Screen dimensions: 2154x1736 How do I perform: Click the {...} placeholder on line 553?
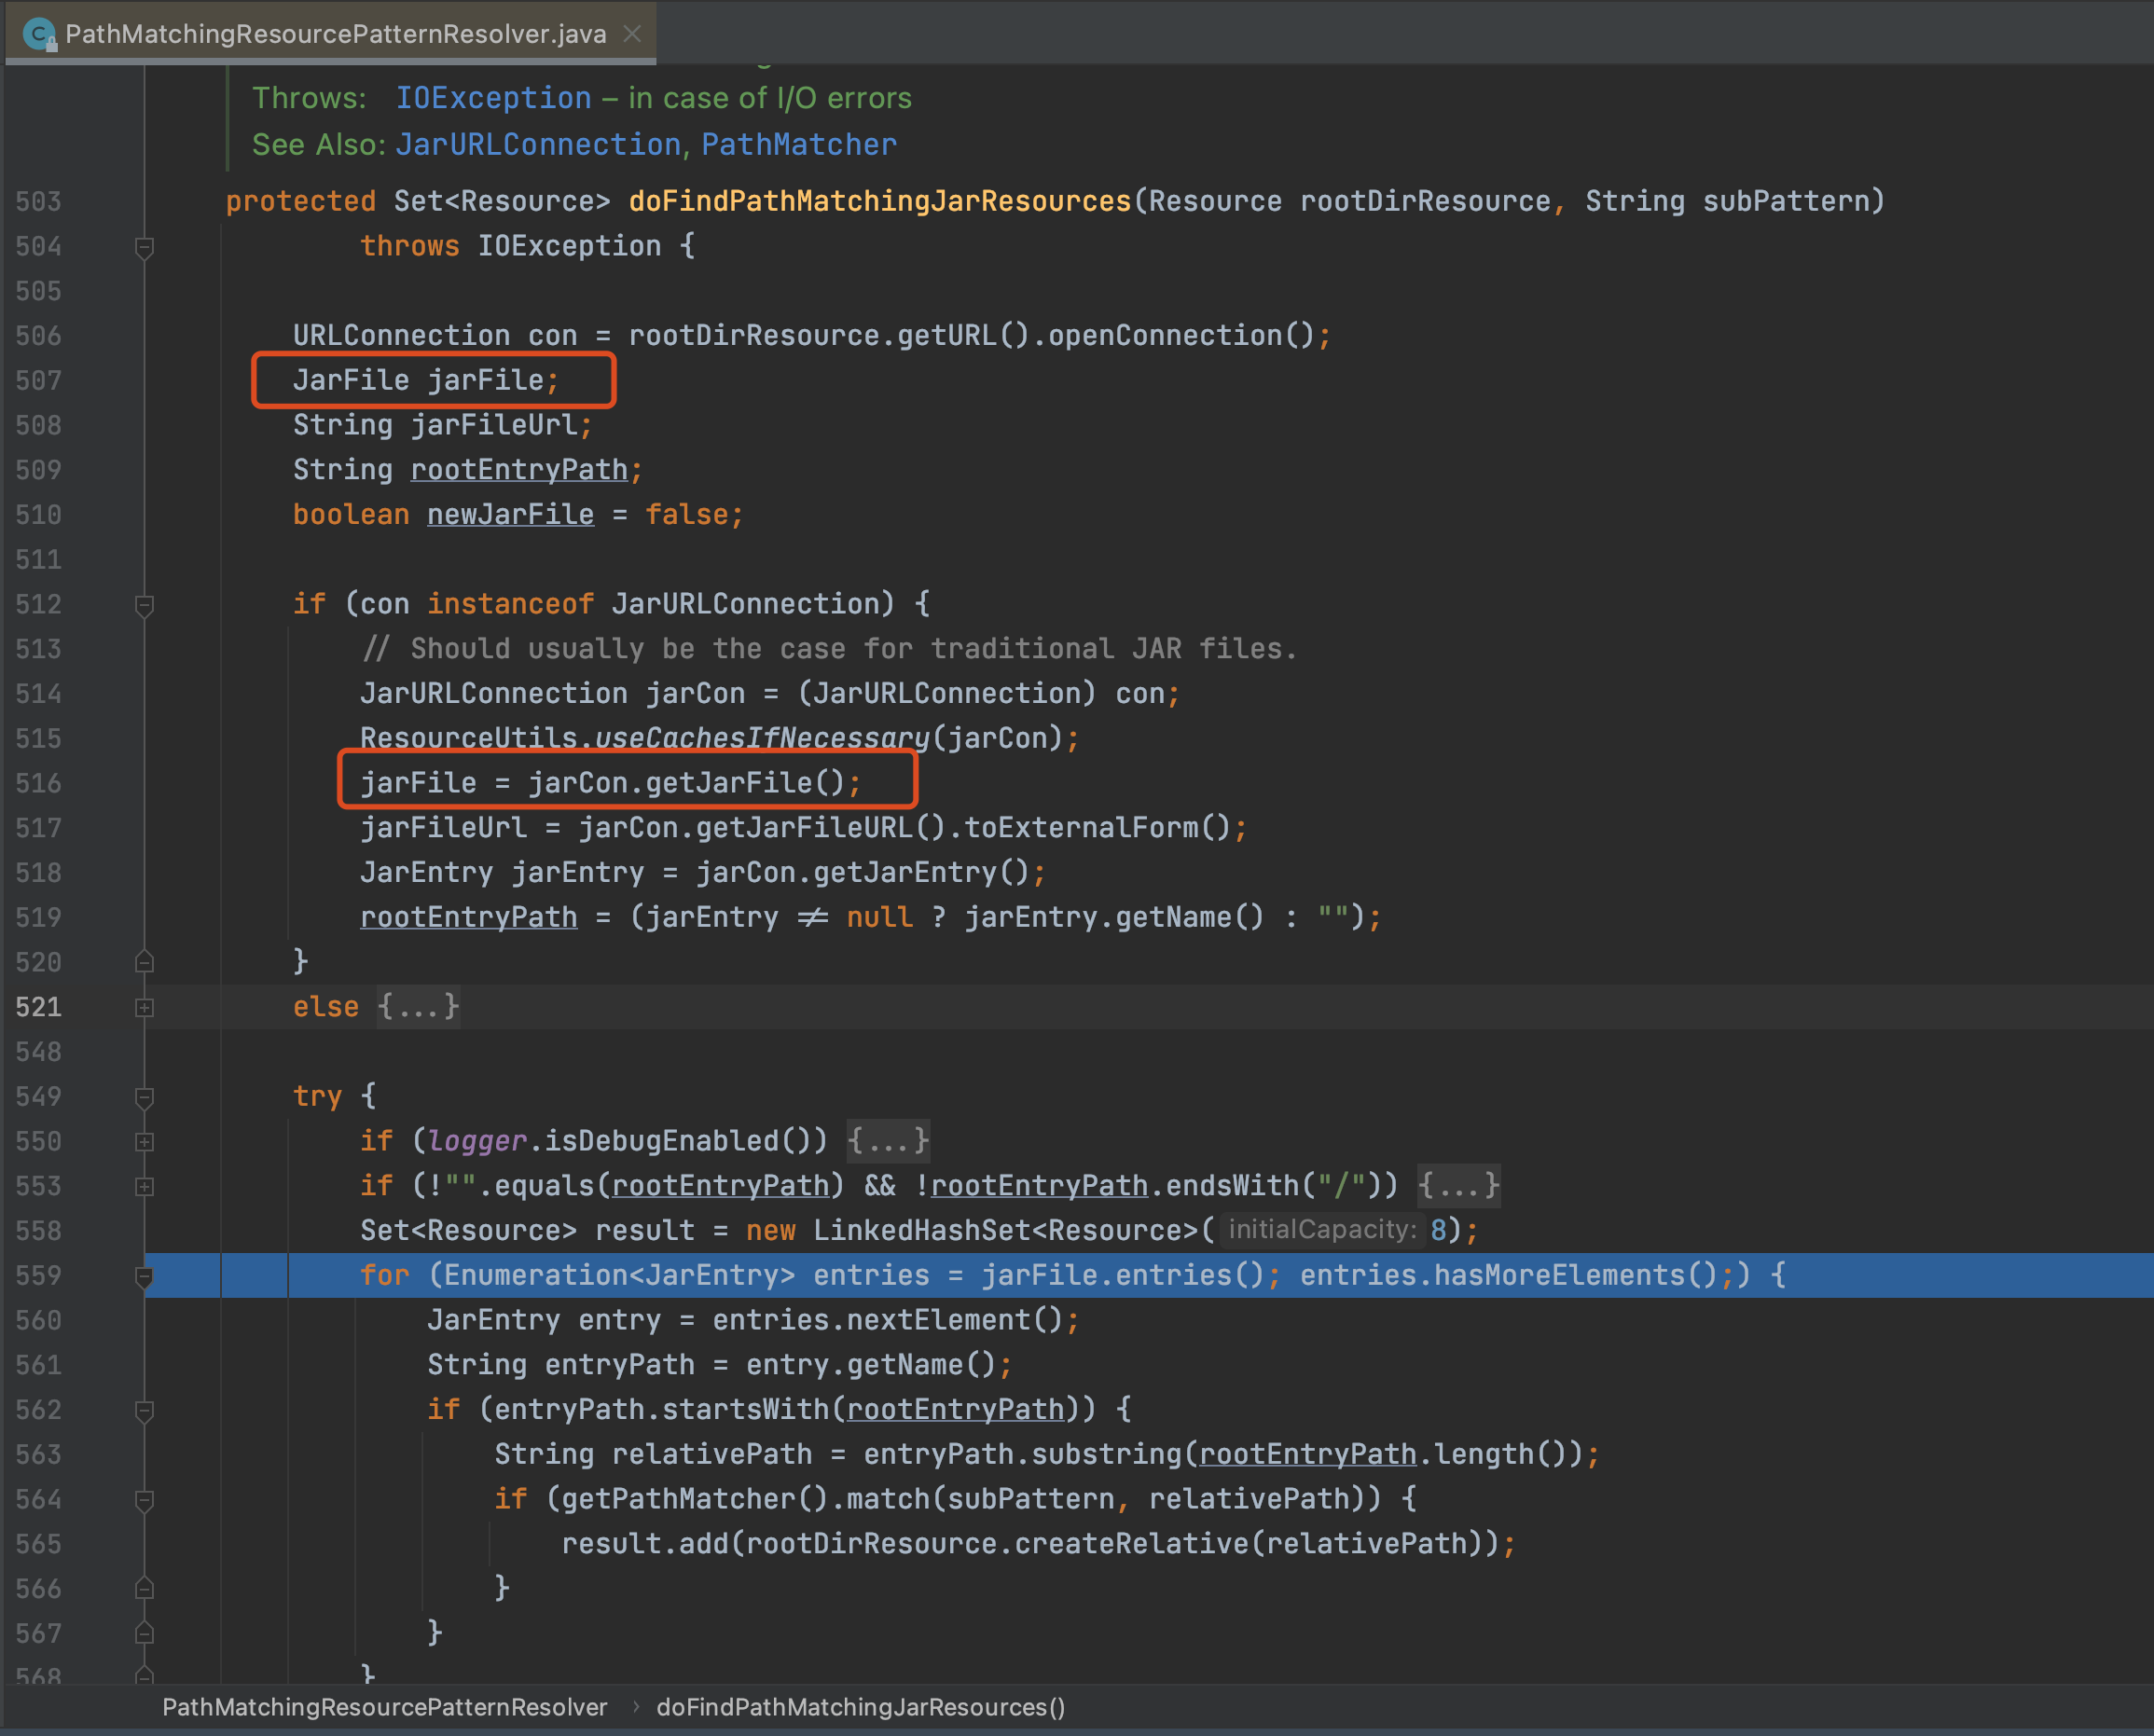tap(1458, 1185)
